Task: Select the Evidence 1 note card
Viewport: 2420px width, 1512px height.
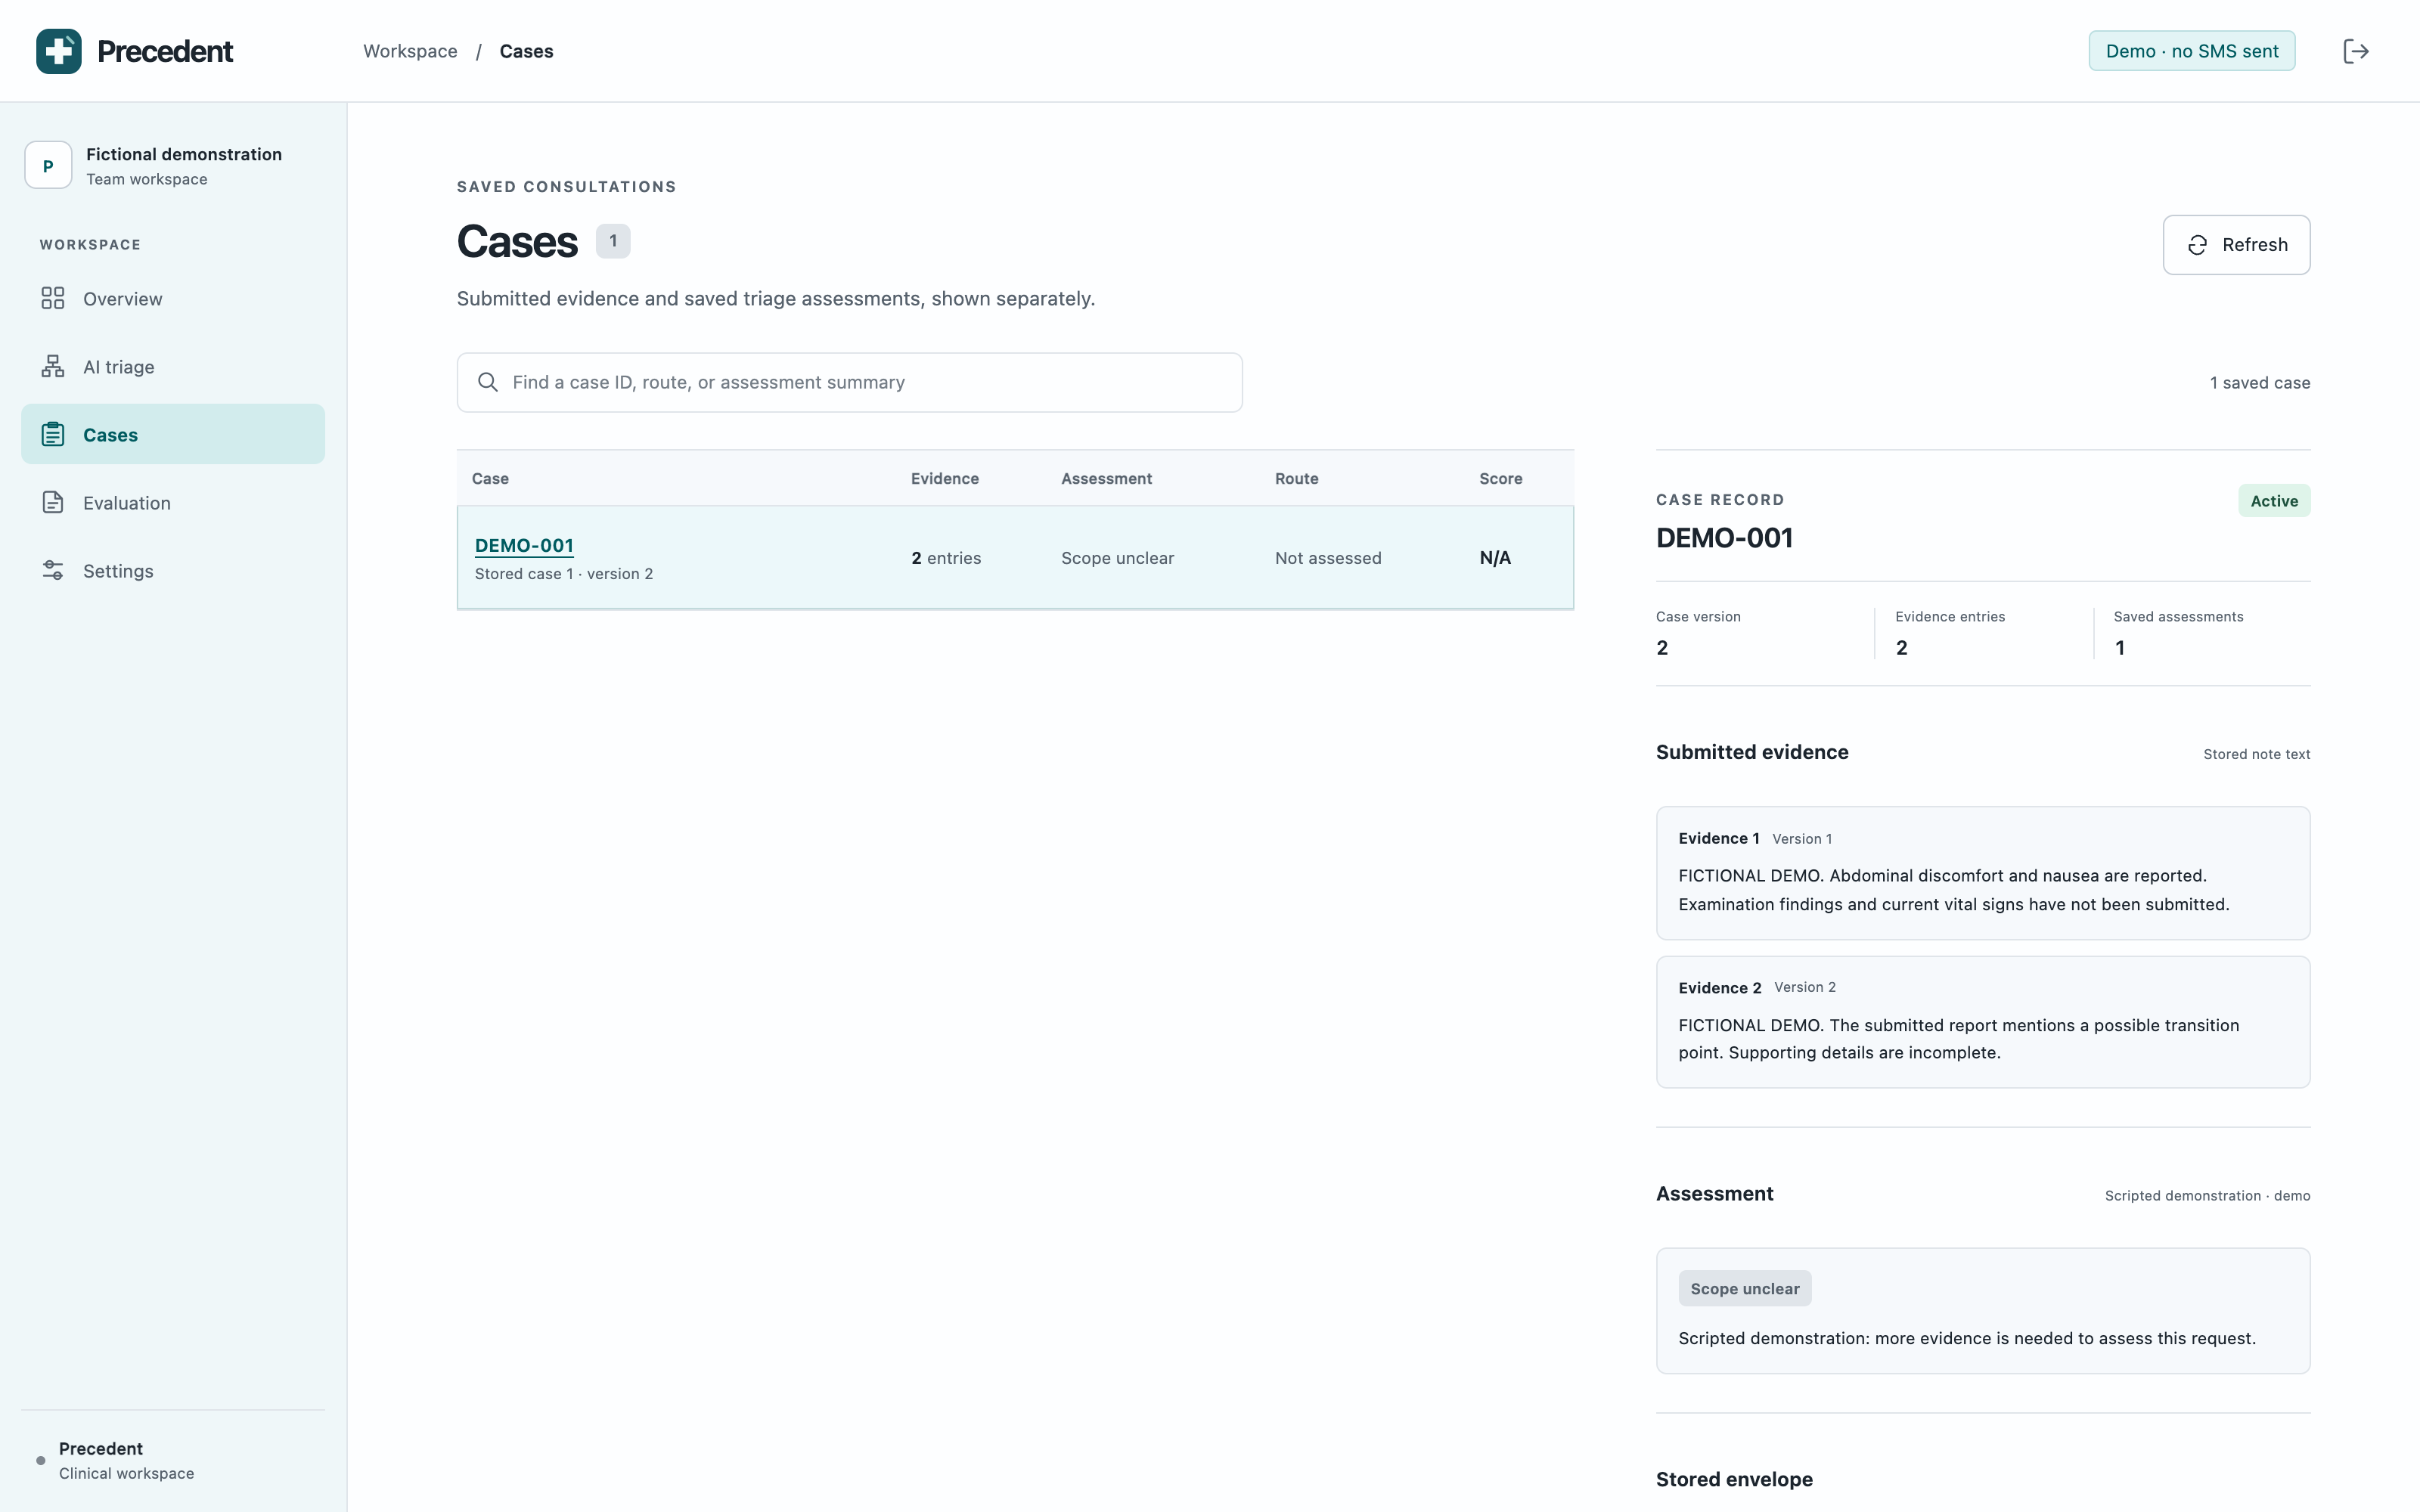Action: tap(1982, 873)
